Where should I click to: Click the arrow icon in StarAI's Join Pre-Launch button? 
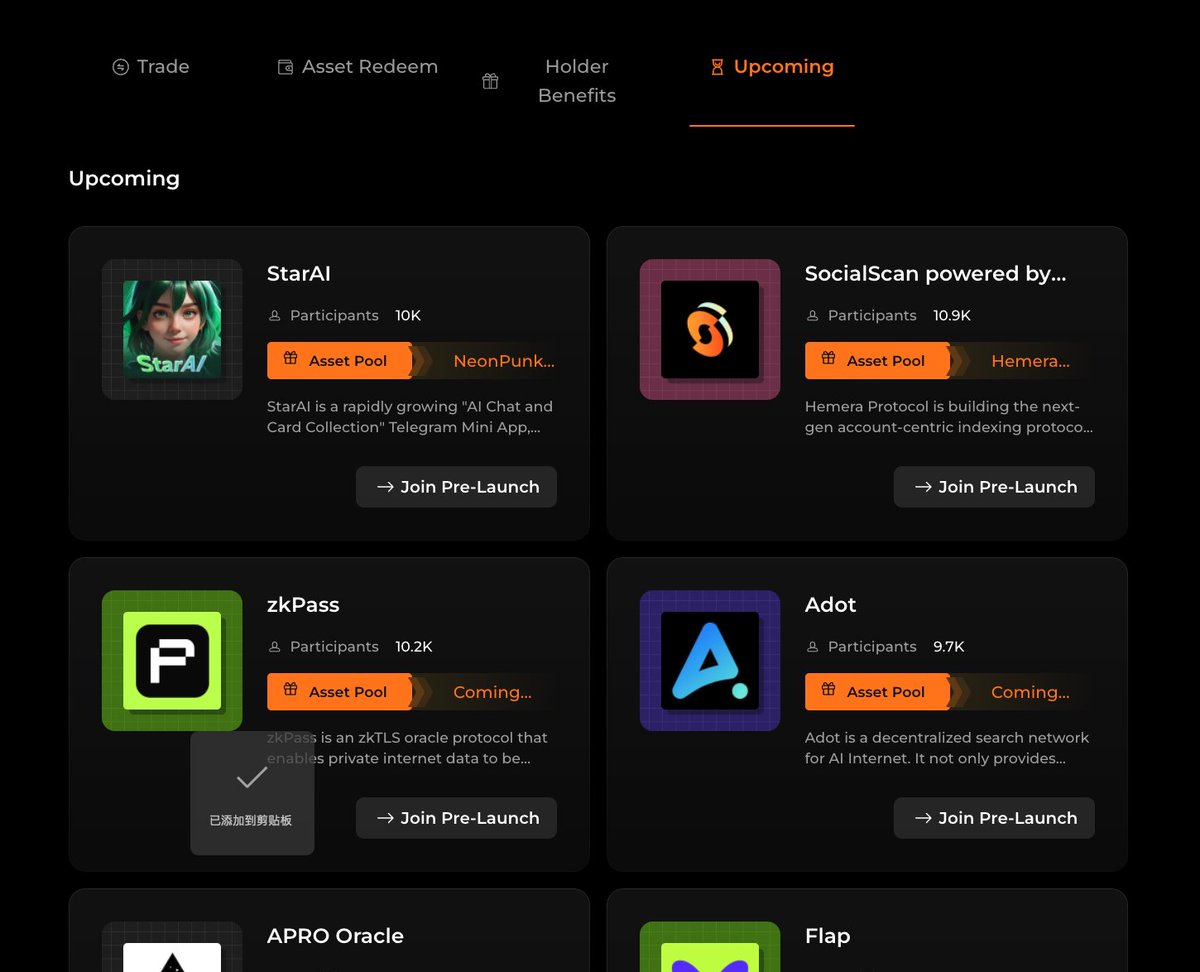point(385,487)
